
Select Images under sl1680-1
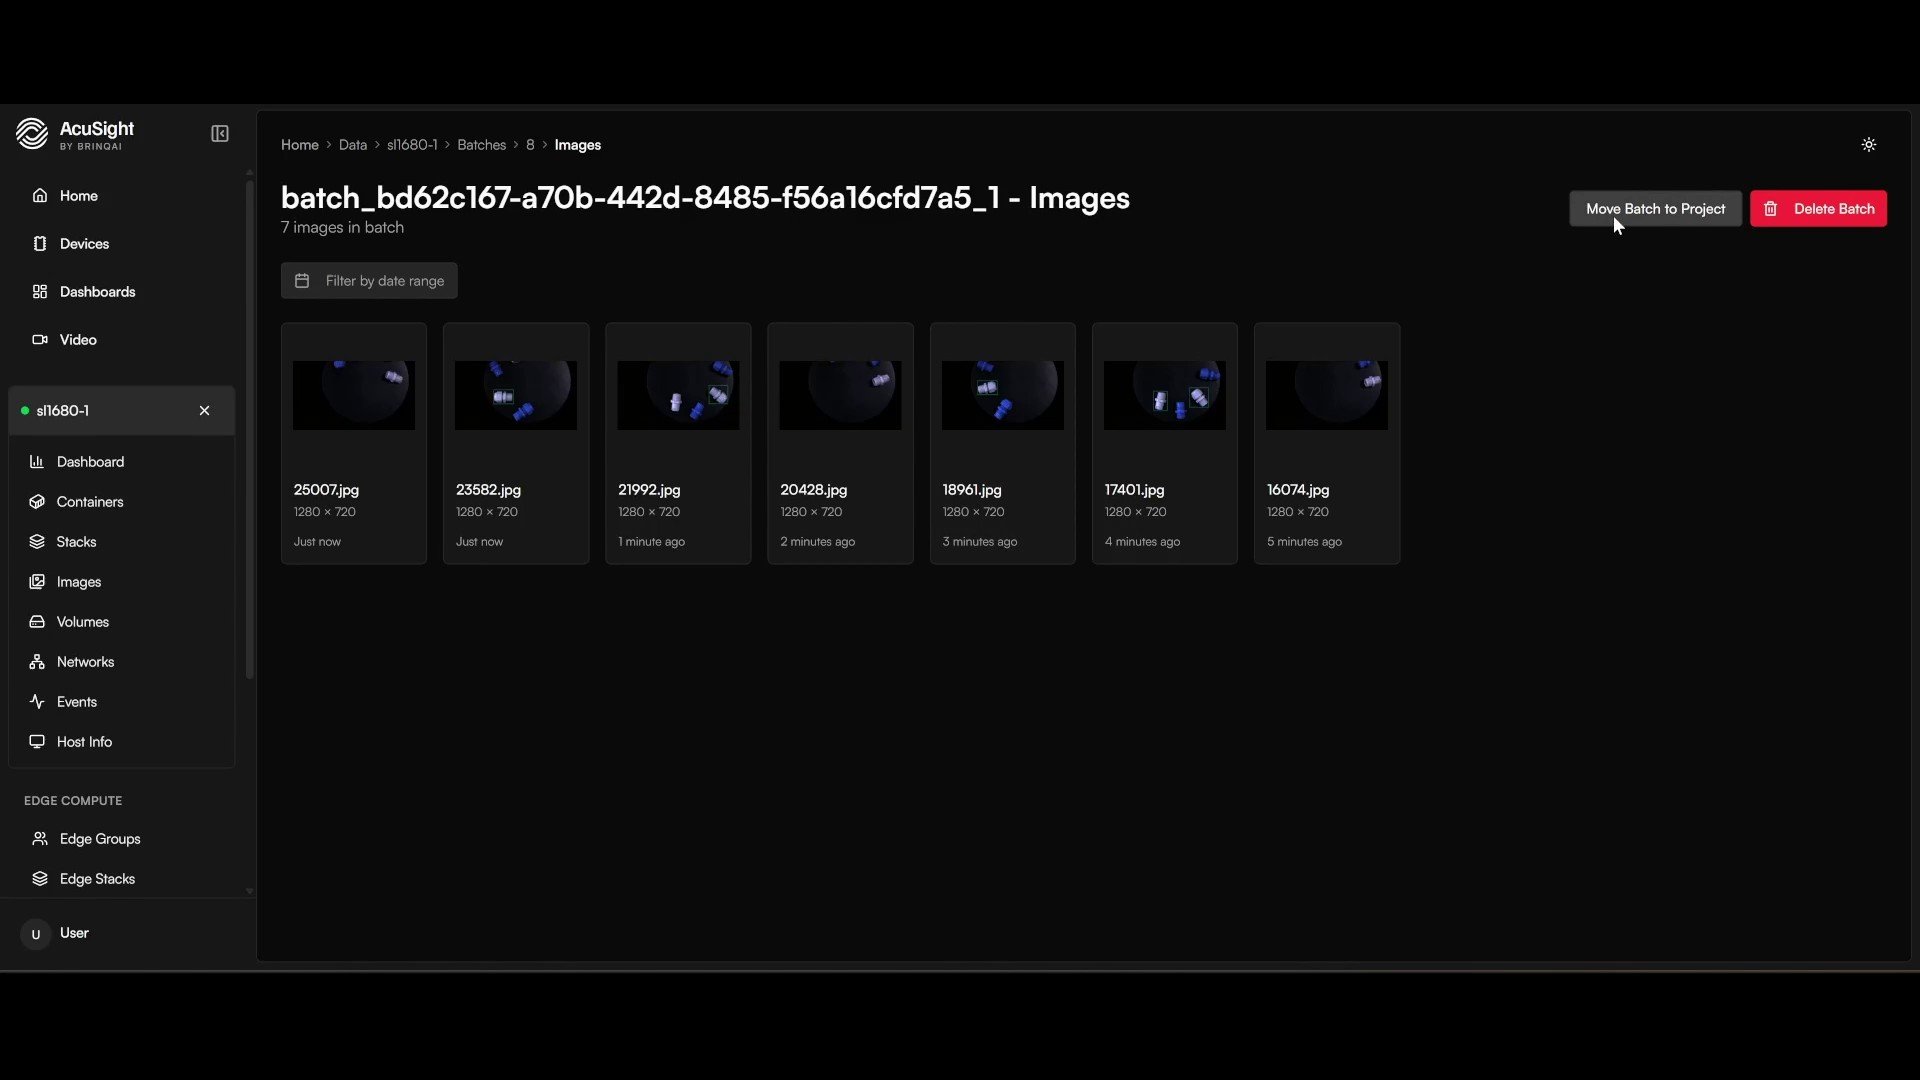click(x=122, y=582)
